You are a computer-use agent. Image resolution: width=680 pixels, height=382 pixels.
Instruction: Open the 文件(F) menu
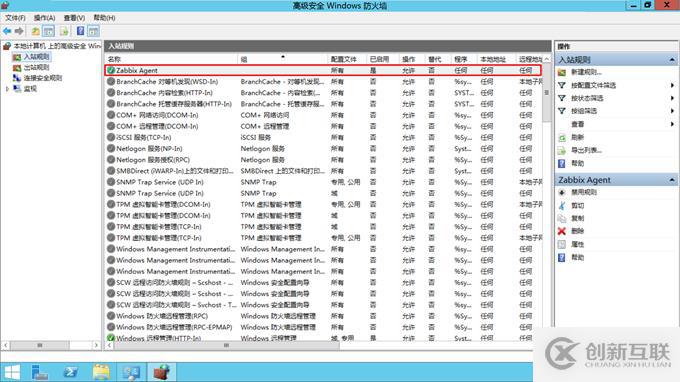[x=15, y=18]
